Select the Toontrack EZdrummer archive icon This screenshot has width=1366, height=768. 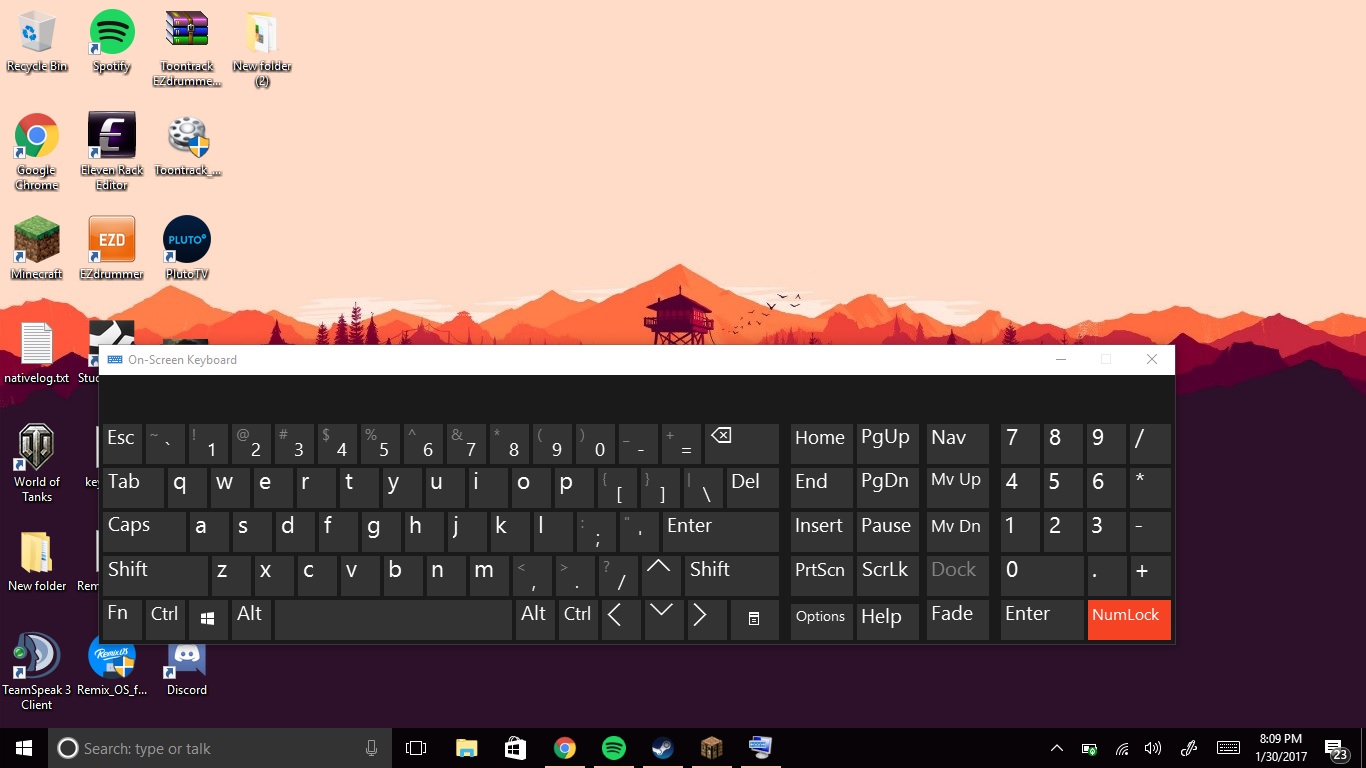[187, 49]
